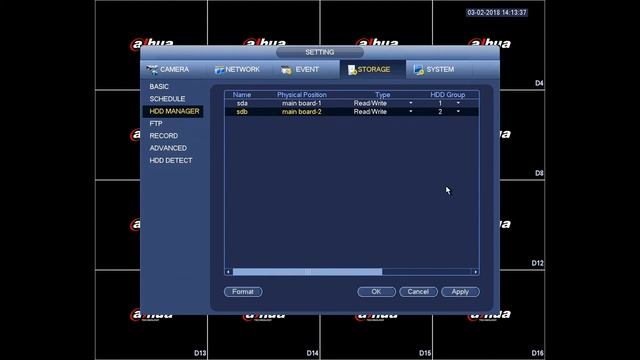Switch to the NETWORK tab
This screenshot has width=640, height=360.
(242, 69)
